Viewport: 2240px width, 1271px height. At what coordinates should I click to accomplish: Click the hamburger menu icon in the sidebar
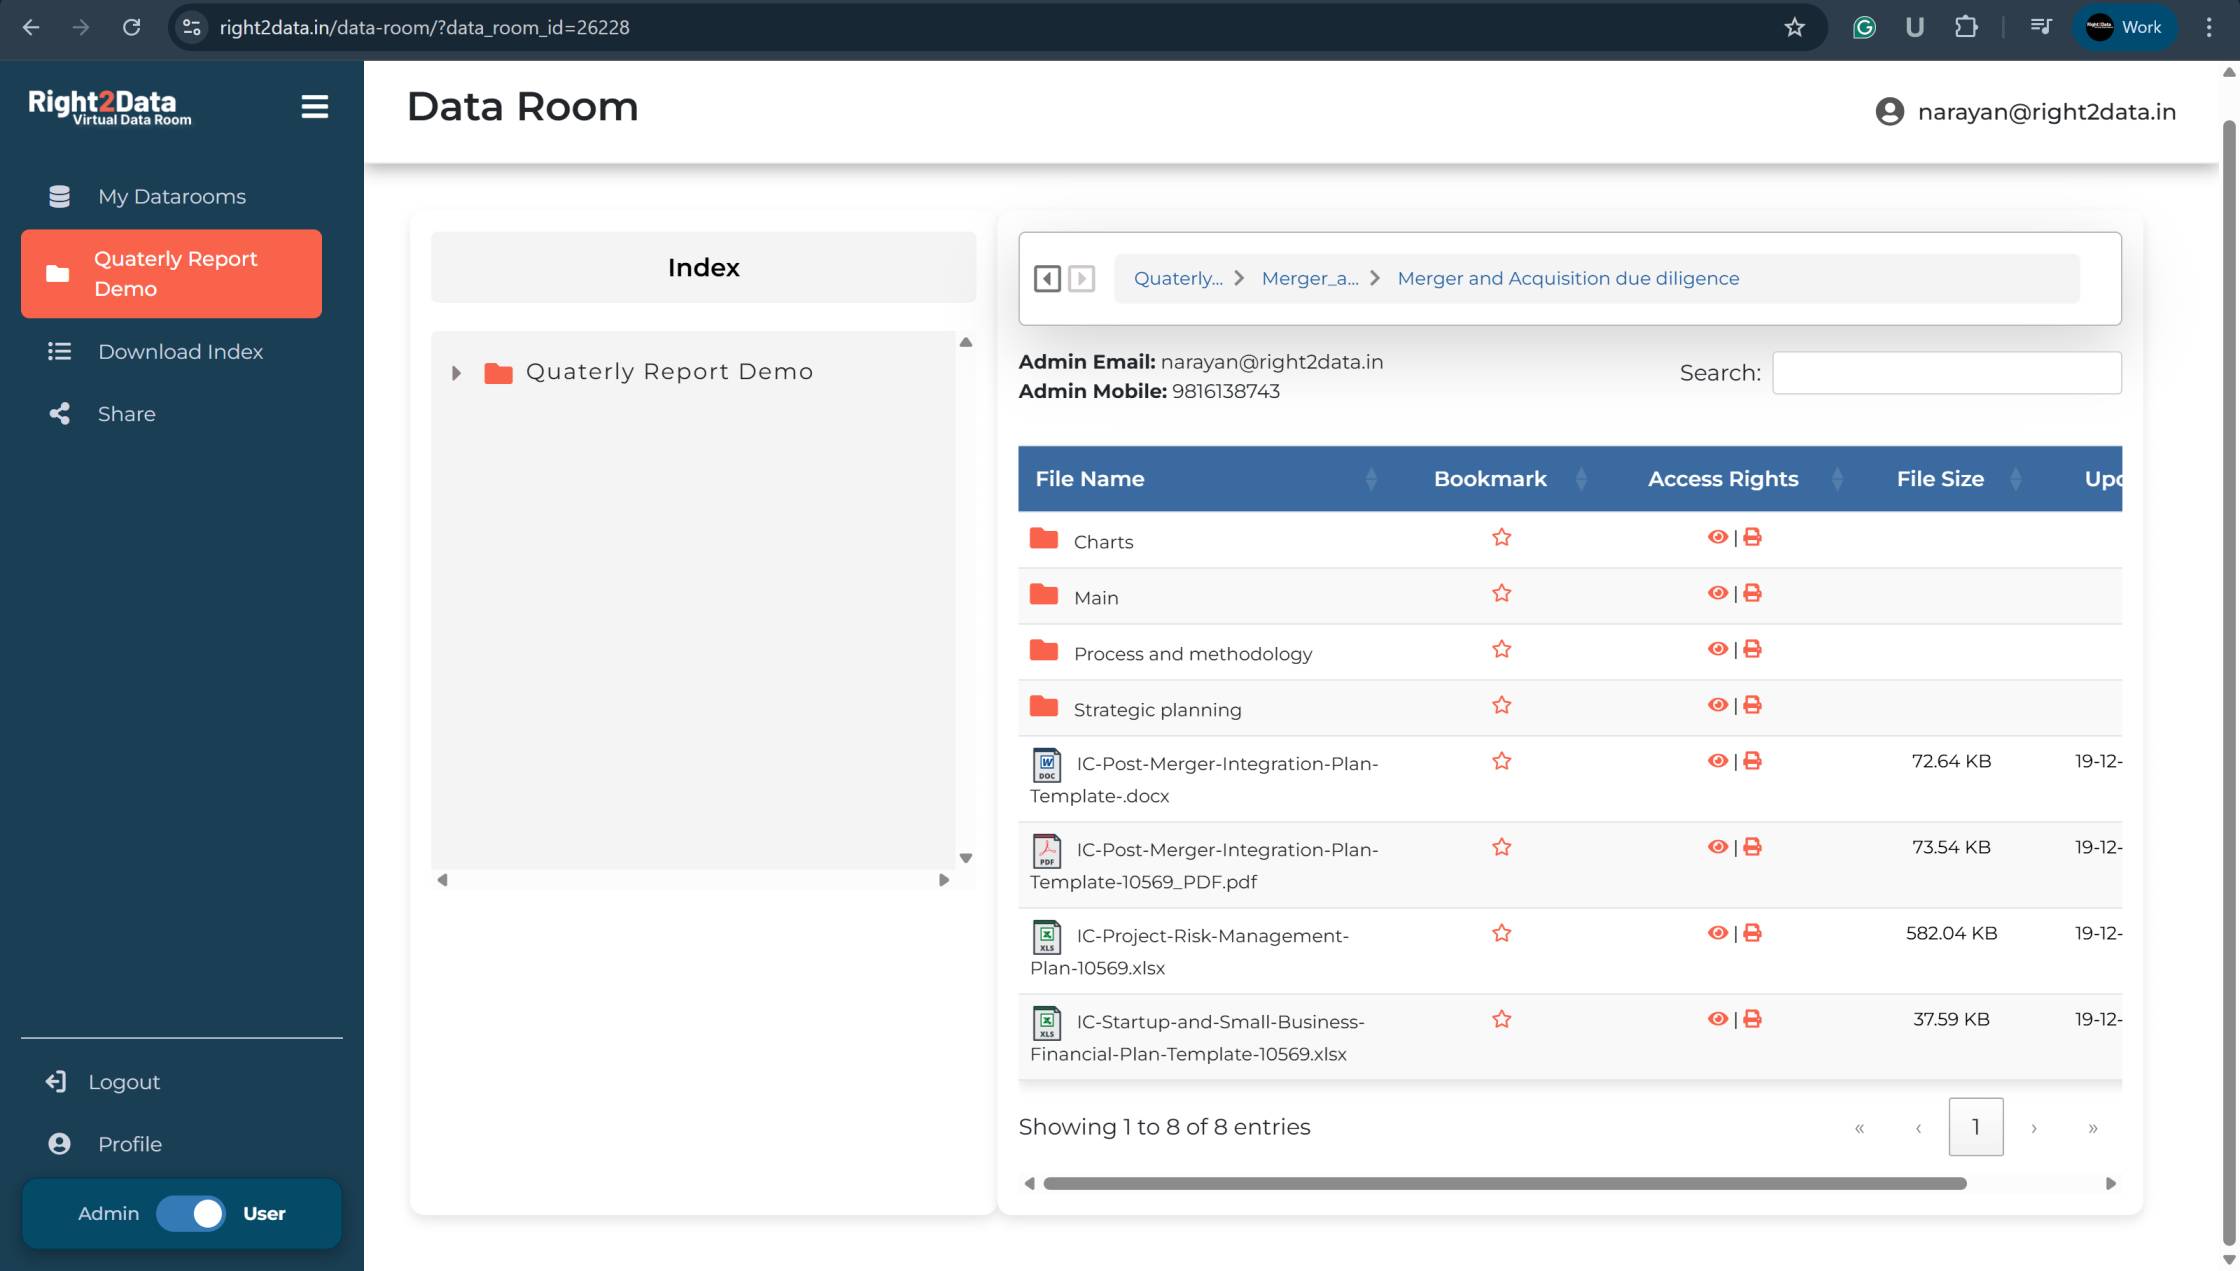pos(314,107)
